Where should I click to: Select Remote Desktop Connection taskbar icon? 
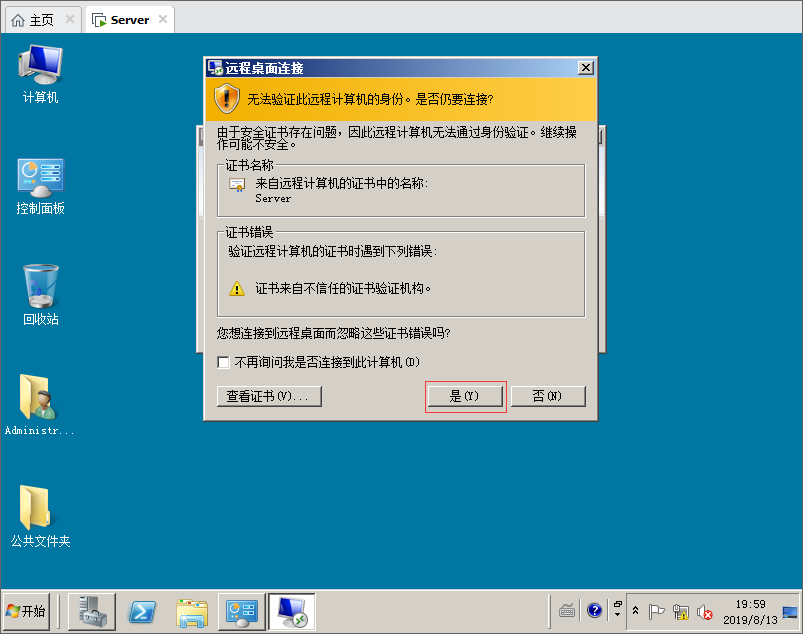pos(291,611)
